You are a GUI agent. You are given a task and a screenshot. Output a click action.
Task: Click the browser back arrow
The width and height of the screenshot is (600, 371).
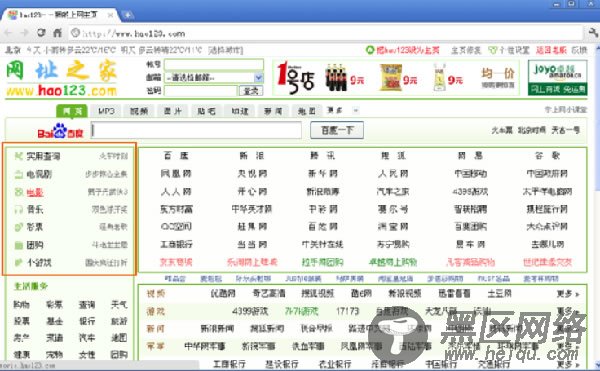8,33
